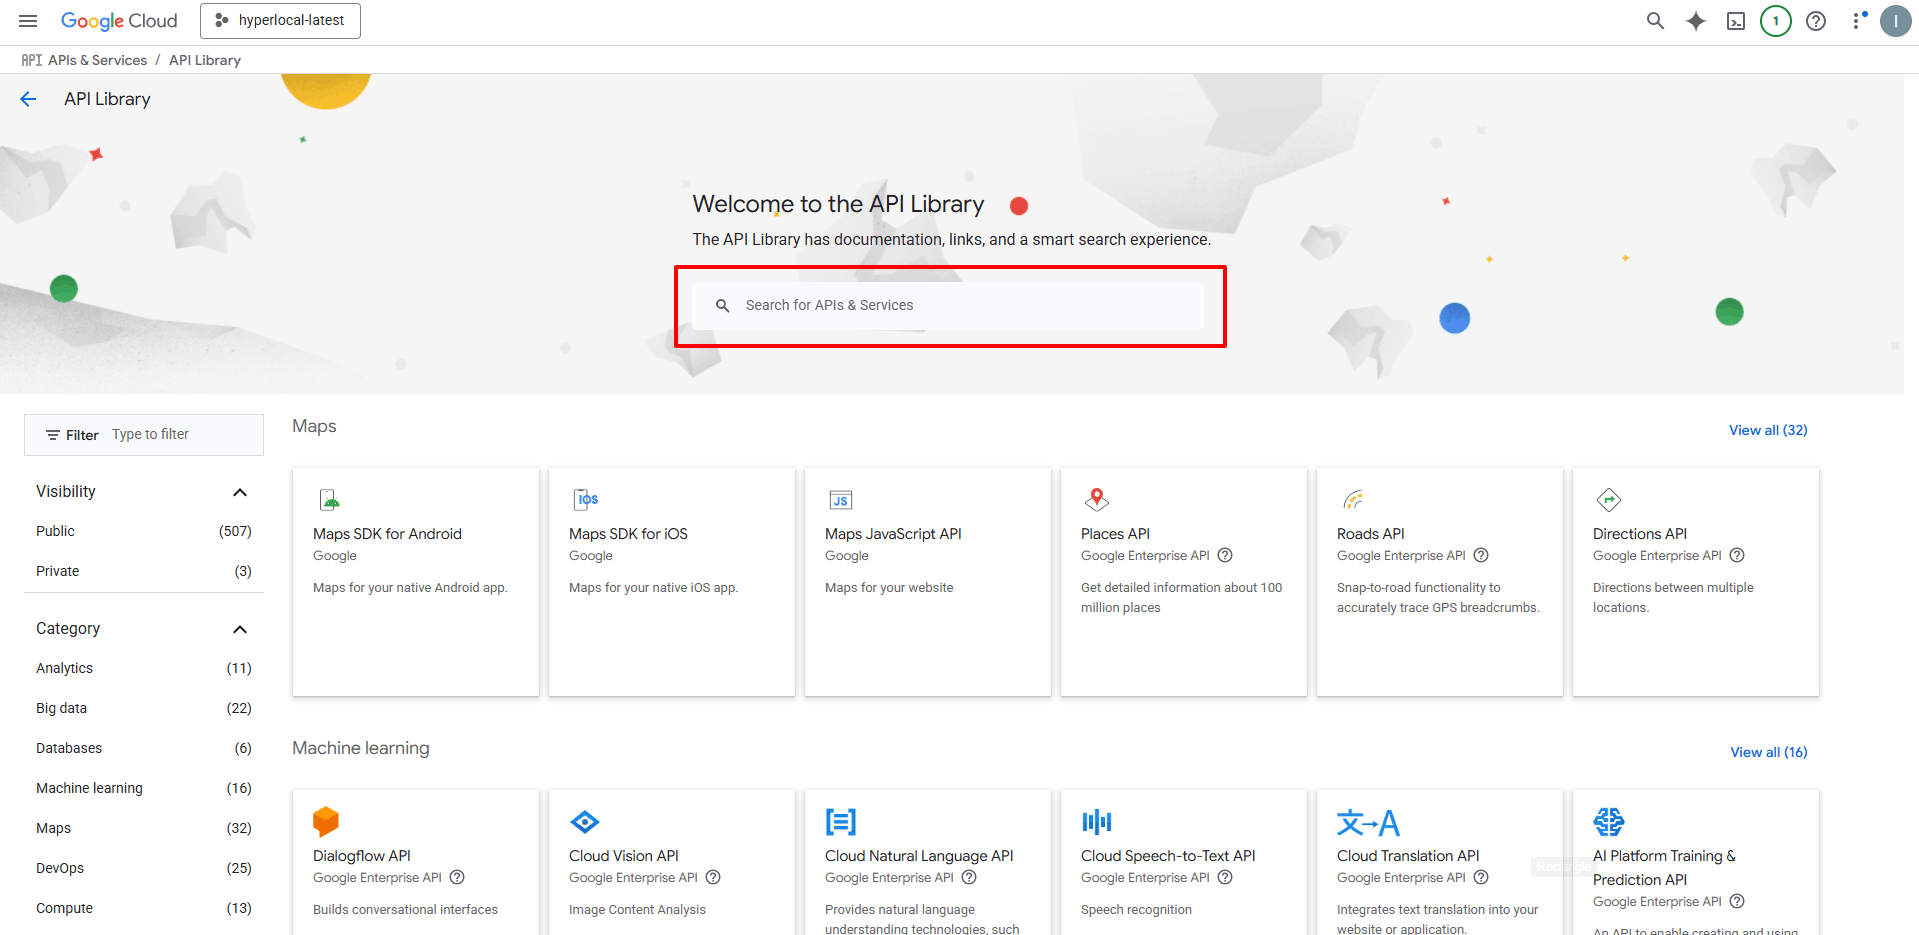Image resolution: width=1919 pixels, height=935 pixels.
Task: Filter by Private visibility
Action: [x=144, y=571]
